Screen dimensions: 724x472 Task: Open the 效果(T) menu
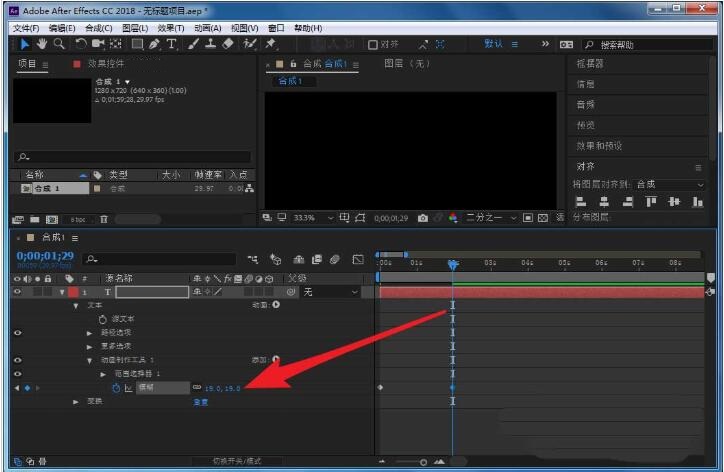[x=171, y=28]
